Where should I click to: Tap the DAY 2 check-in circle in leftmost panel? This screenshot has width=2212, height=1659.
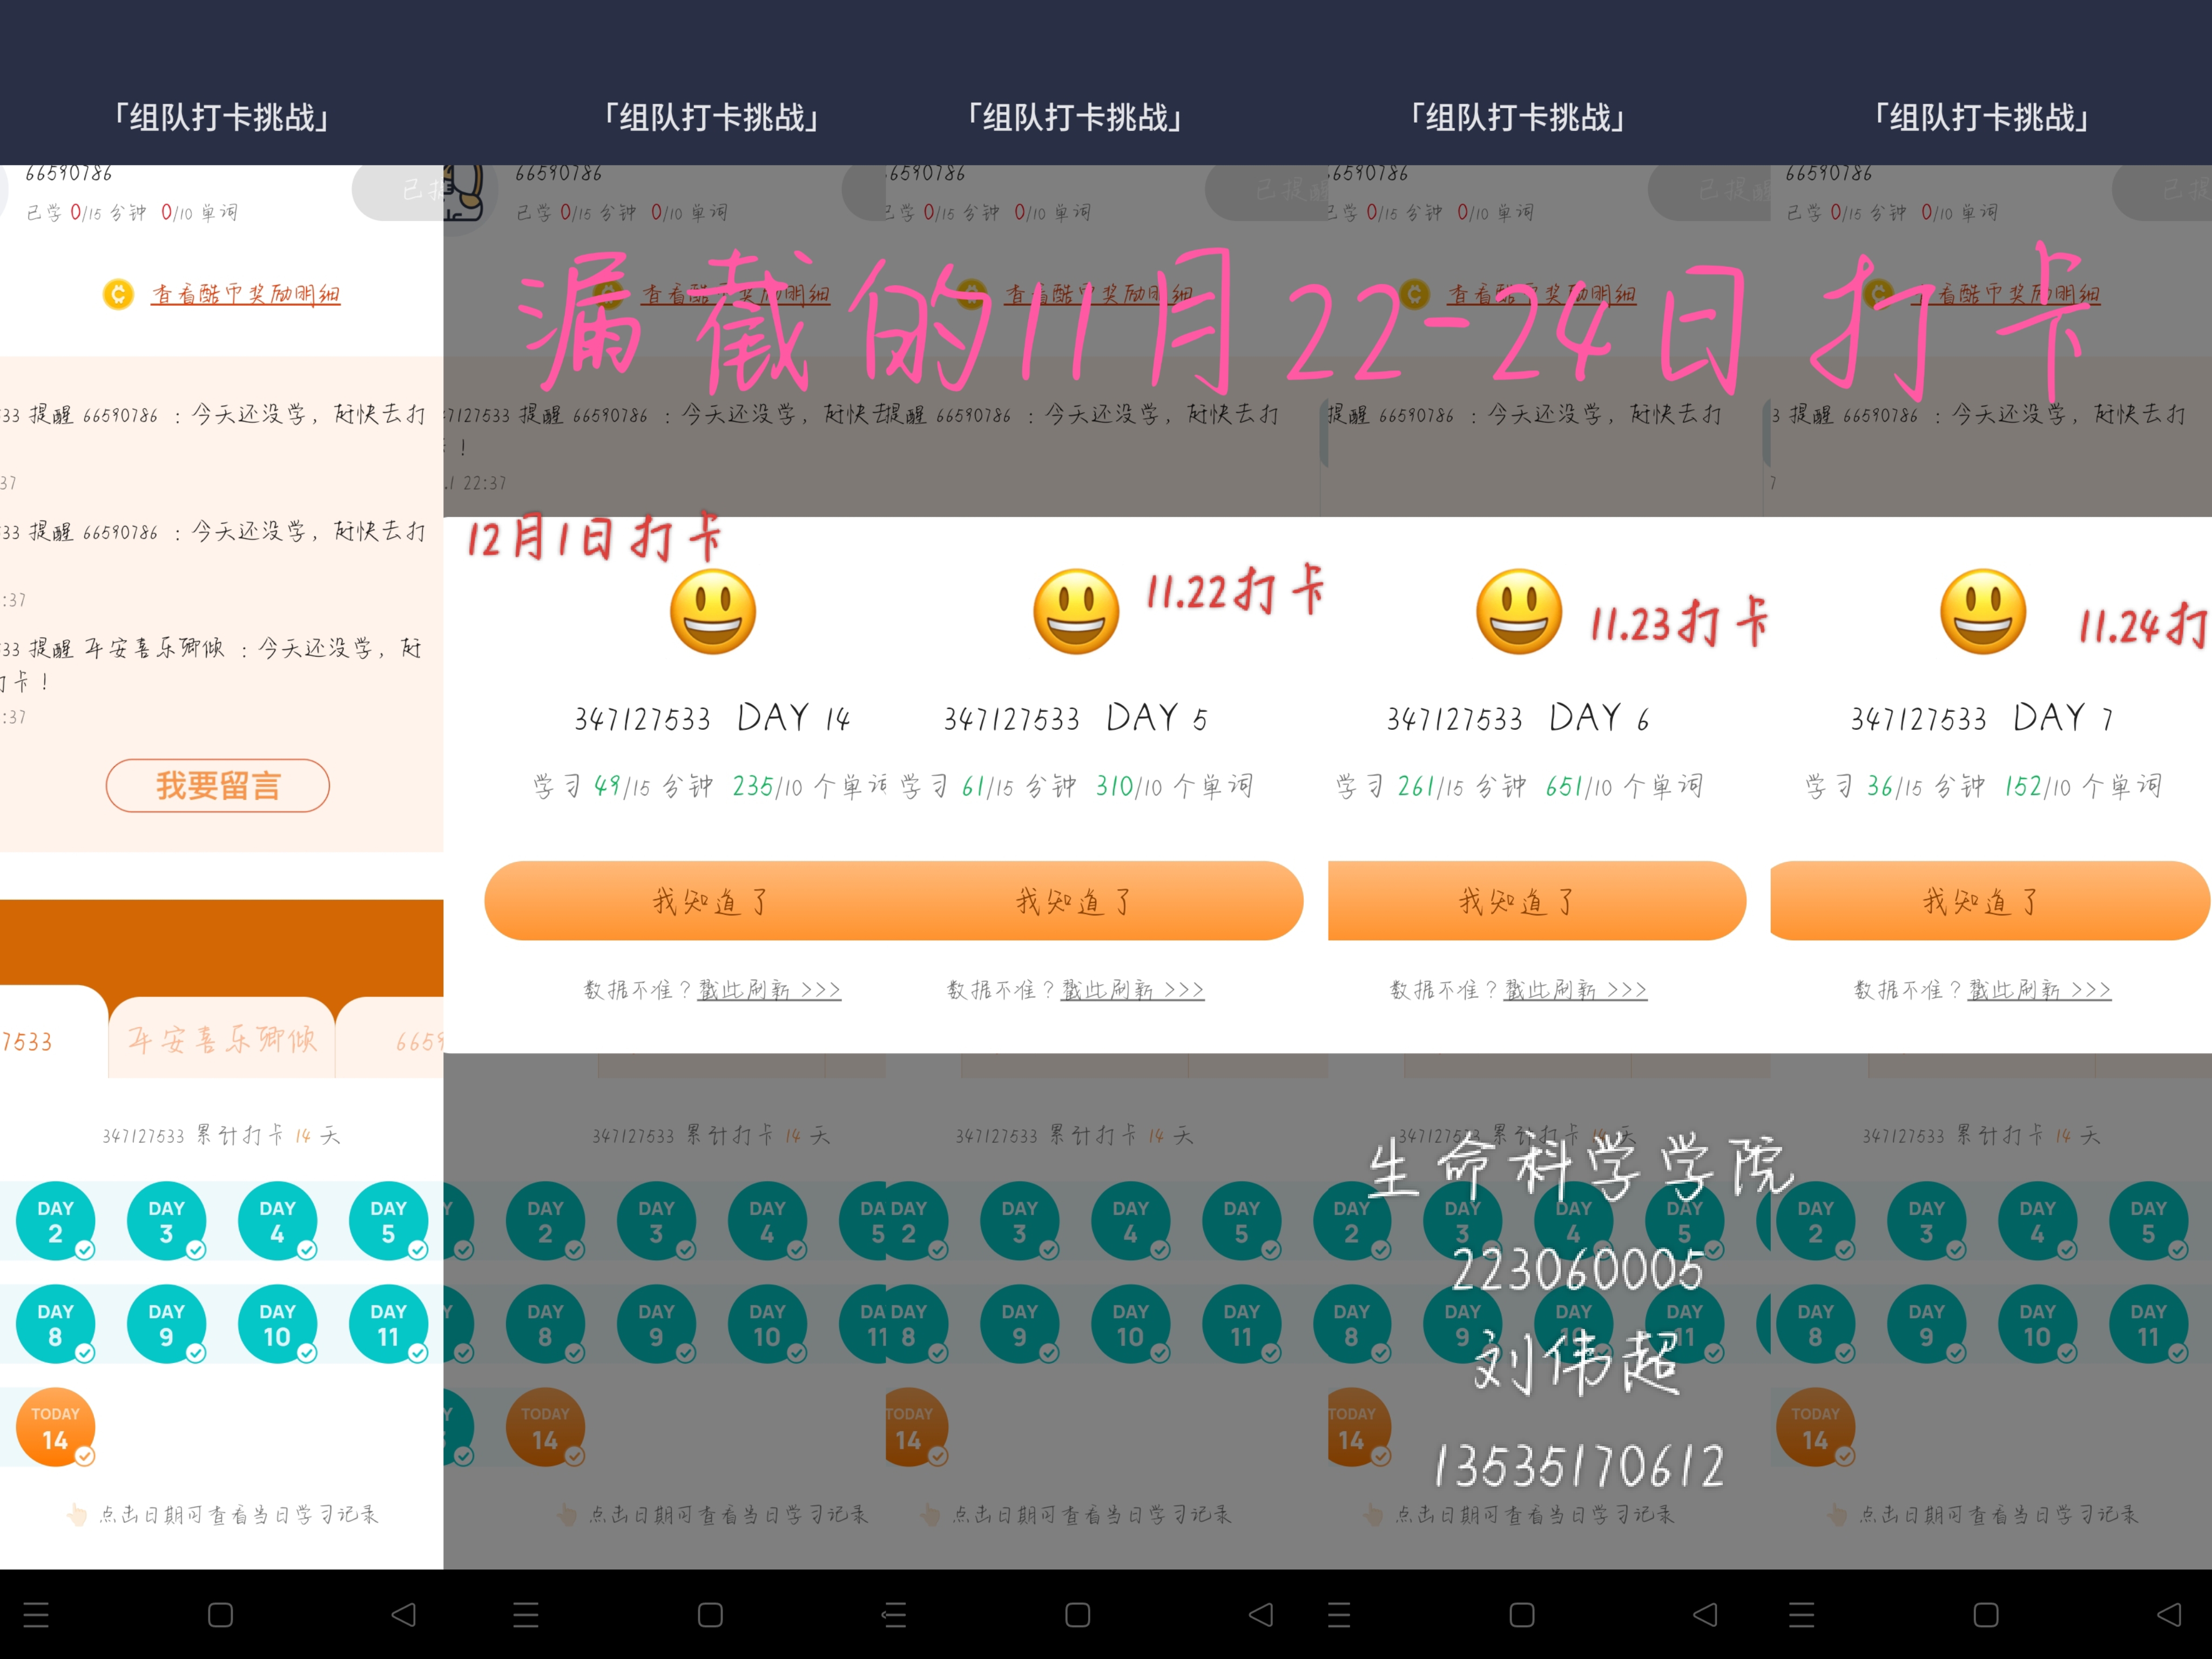[x=56, y=1221]
